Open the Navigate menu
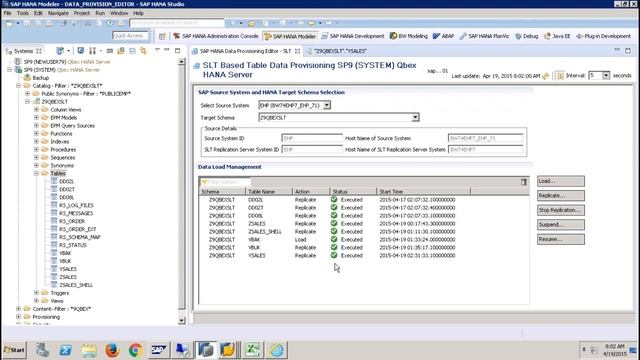This screenshot has width=640, height=360. [x=58, y=13]
